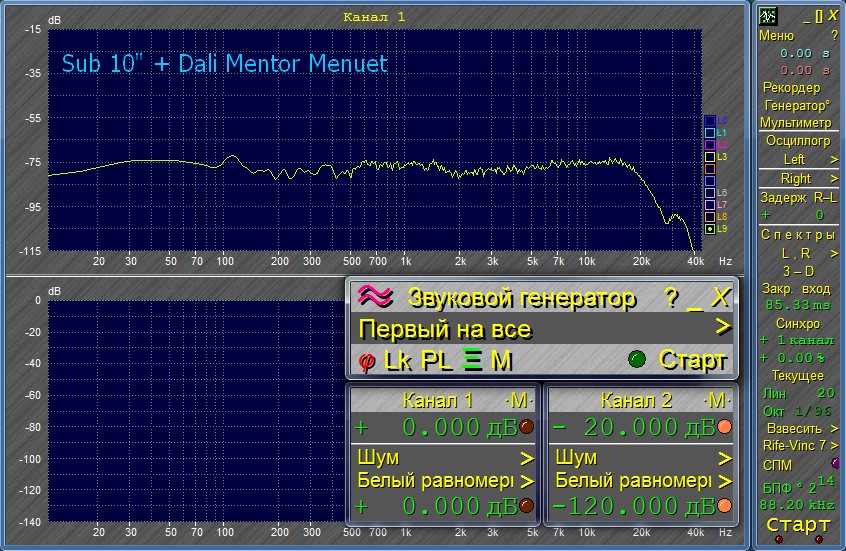Click the Sub 10" + Dali Mentor Menuet caption

tap(225, 63)
